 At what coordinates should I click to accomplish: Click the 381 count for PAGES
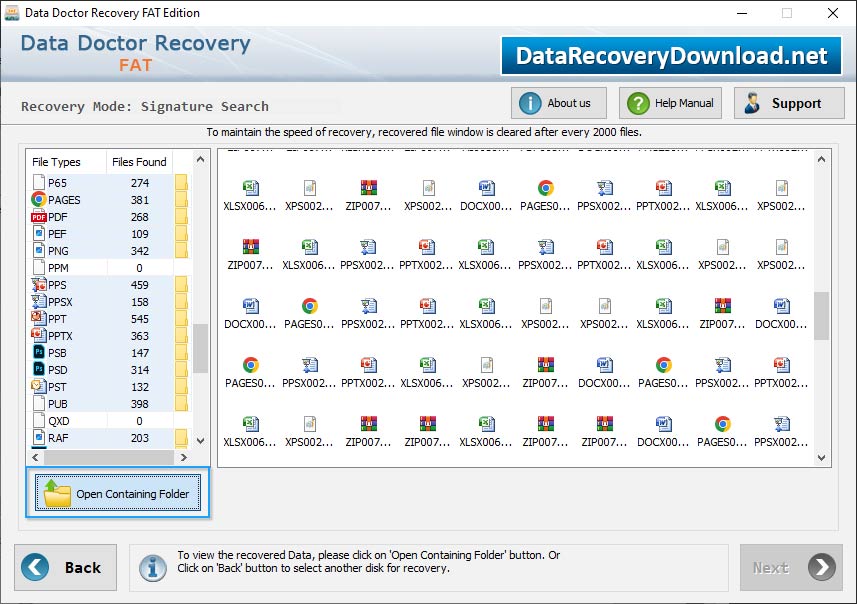(139, 200)
